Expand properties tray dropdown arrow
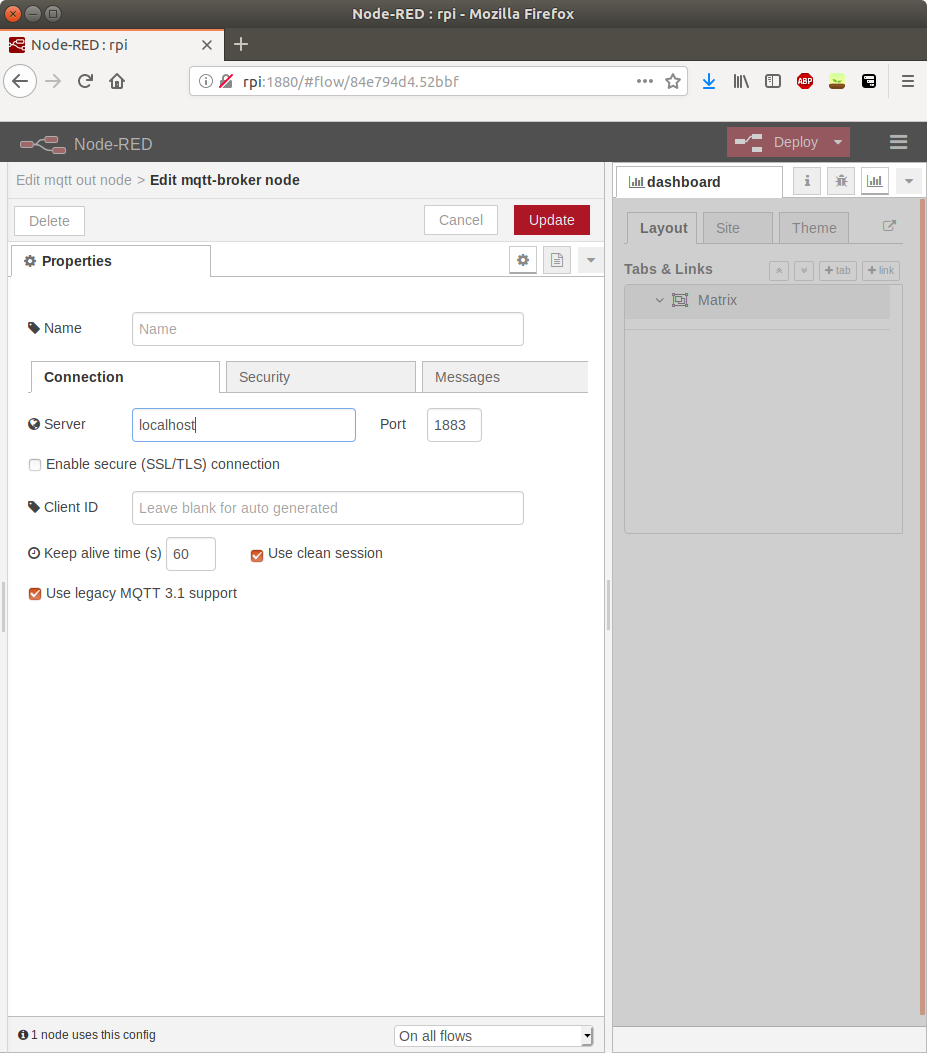This screenshot has height=1053, width=927. tap(591, 260)
